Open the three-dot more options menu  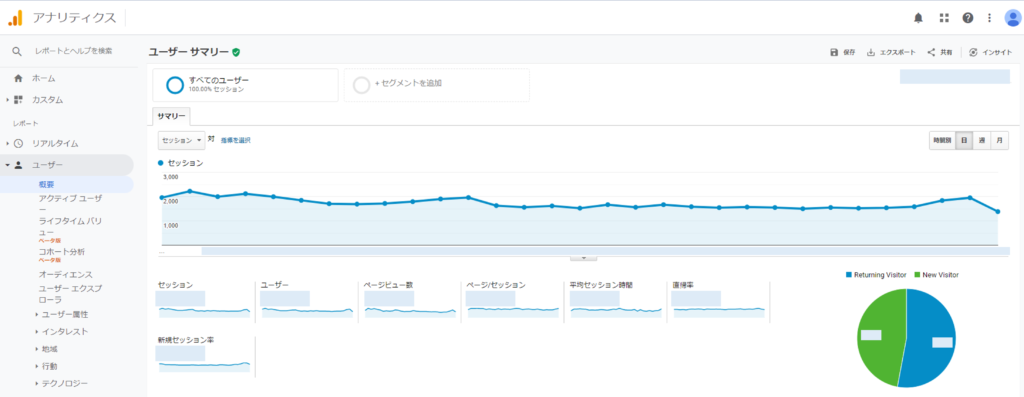tap(989, 18)
